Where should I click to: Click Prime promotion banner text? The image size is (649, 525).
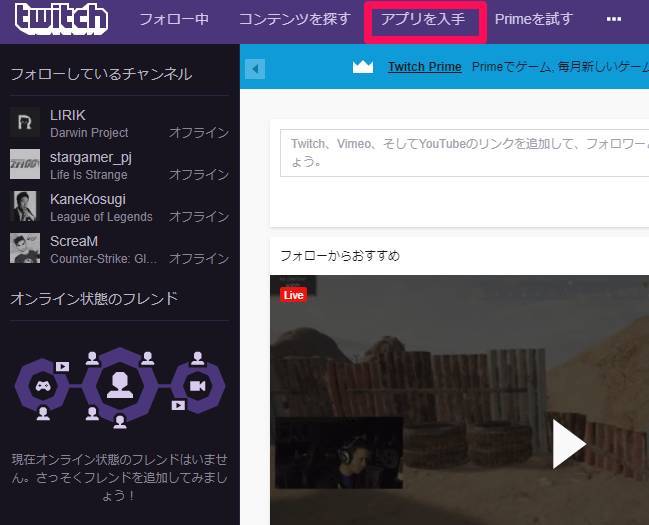click(x=560, y=67)
